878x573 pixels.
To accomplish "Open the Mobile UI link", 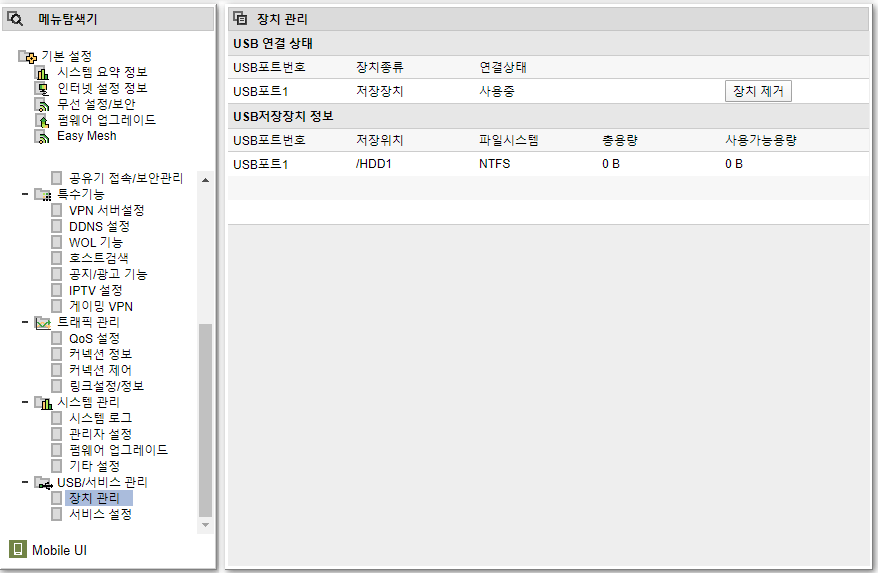I will click(59, 550).
